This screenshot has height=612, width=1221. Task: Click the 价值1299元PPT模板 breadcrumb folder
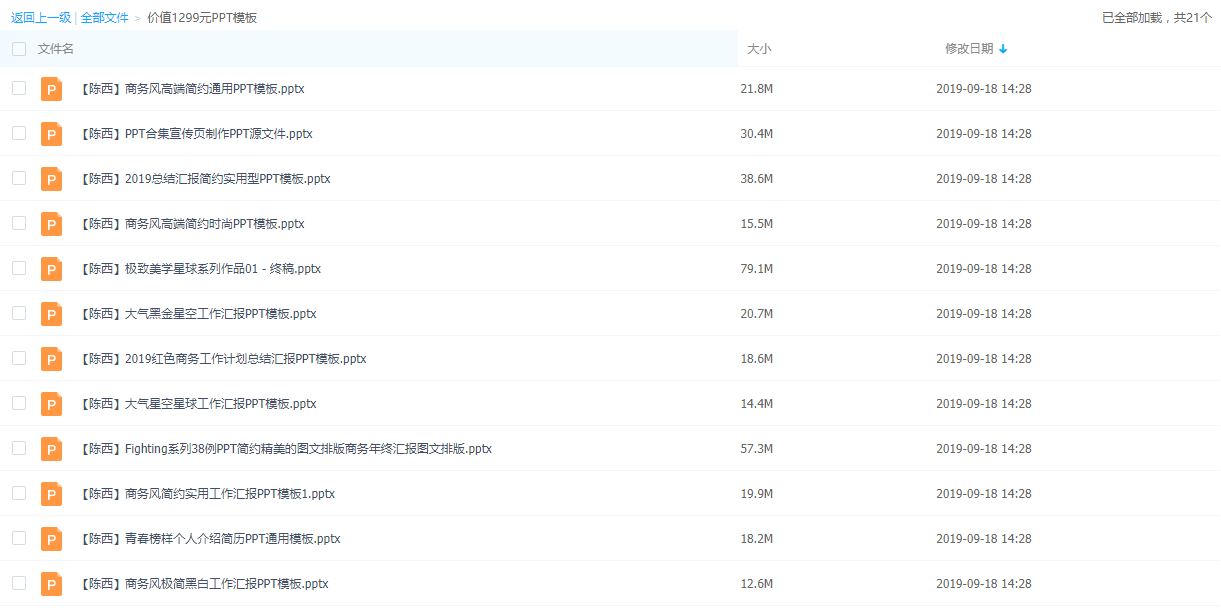202,17
